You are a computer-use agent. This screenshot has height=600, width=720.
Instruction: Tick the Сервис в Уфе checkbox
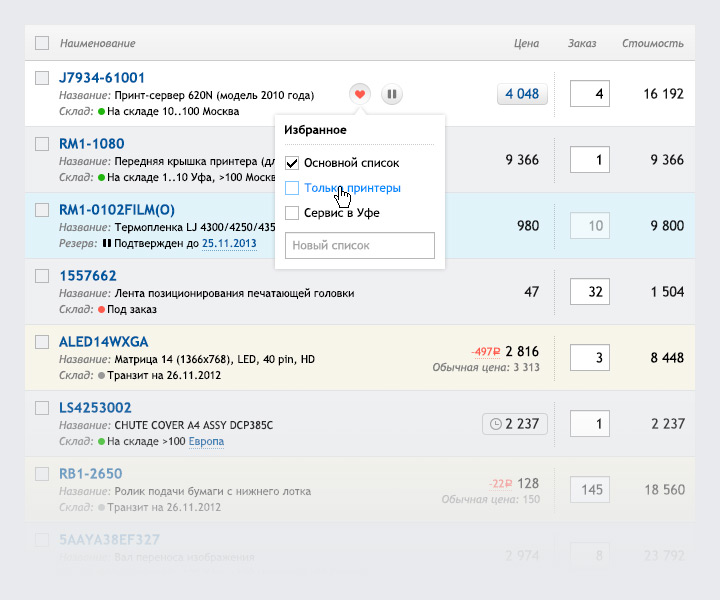click(x=292, y=213)
